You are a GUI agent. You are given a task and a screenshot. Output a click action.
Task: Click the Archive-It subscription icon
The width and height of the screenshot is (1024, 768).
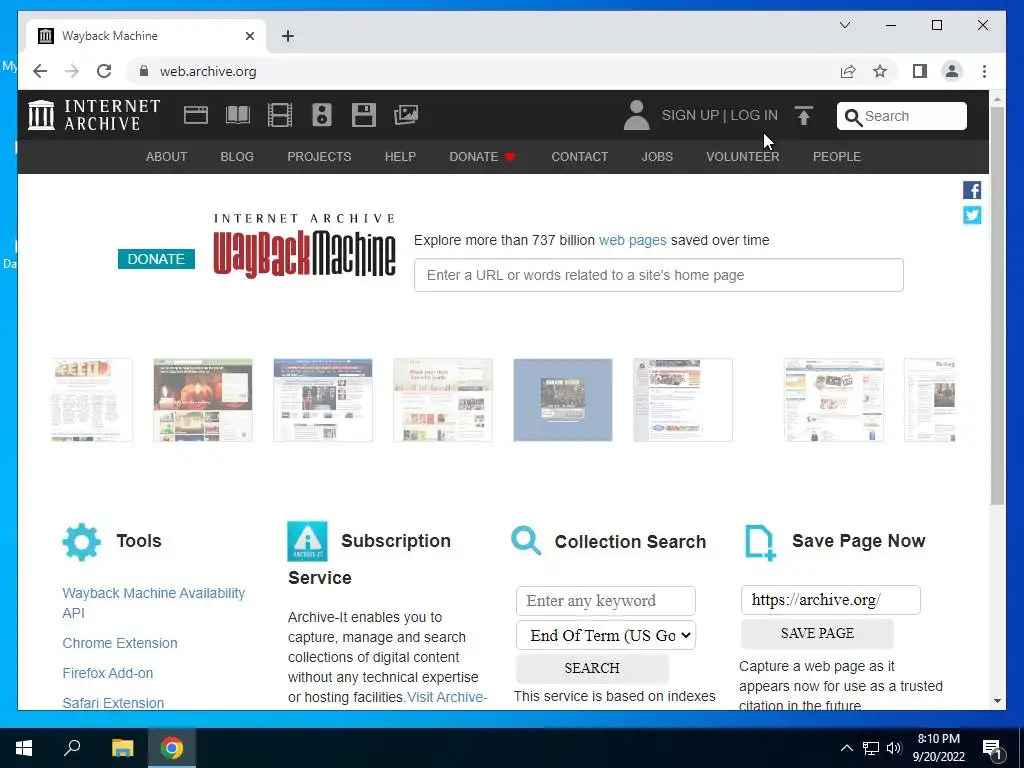[x=307, y=541]
